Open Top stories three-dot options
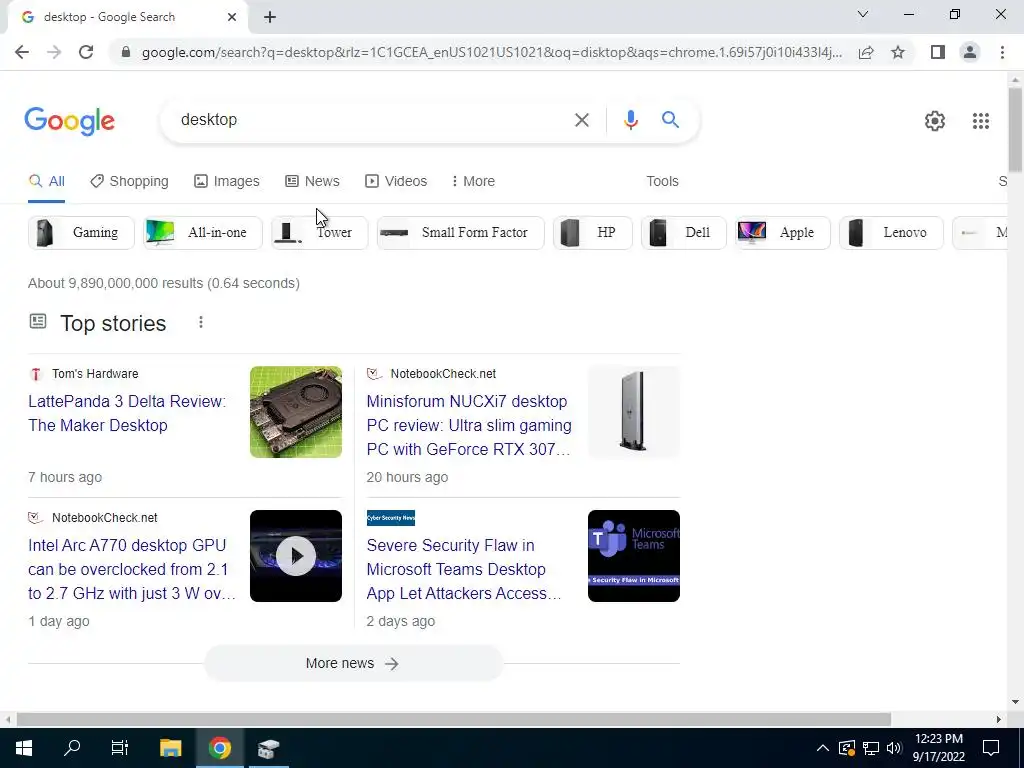Screen dimensions: 1024x768 [x=200, y=322]
